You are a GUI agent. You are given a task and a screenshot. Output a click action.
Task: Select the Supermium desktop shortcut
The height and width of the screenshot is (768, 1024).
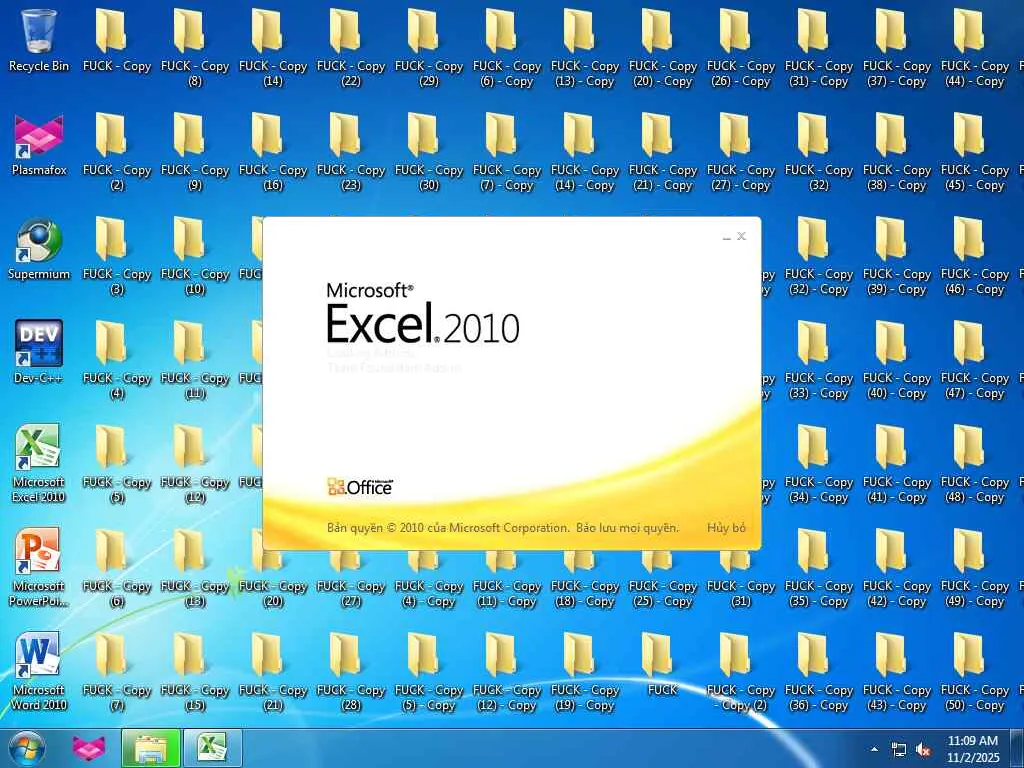39,249
